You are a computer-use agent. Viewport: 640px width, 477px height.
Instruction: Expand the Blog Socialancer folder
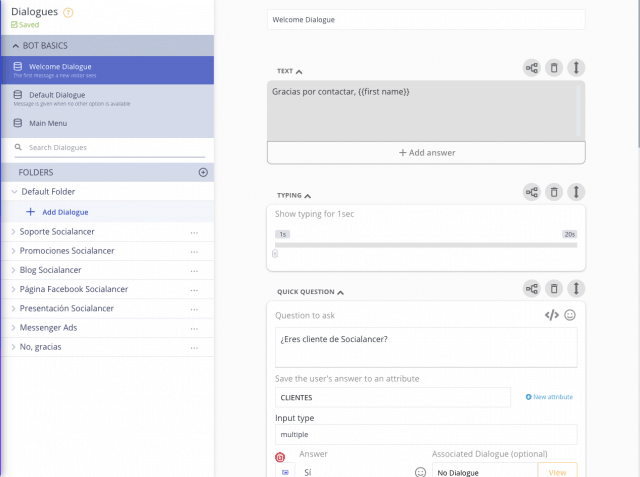13,270
